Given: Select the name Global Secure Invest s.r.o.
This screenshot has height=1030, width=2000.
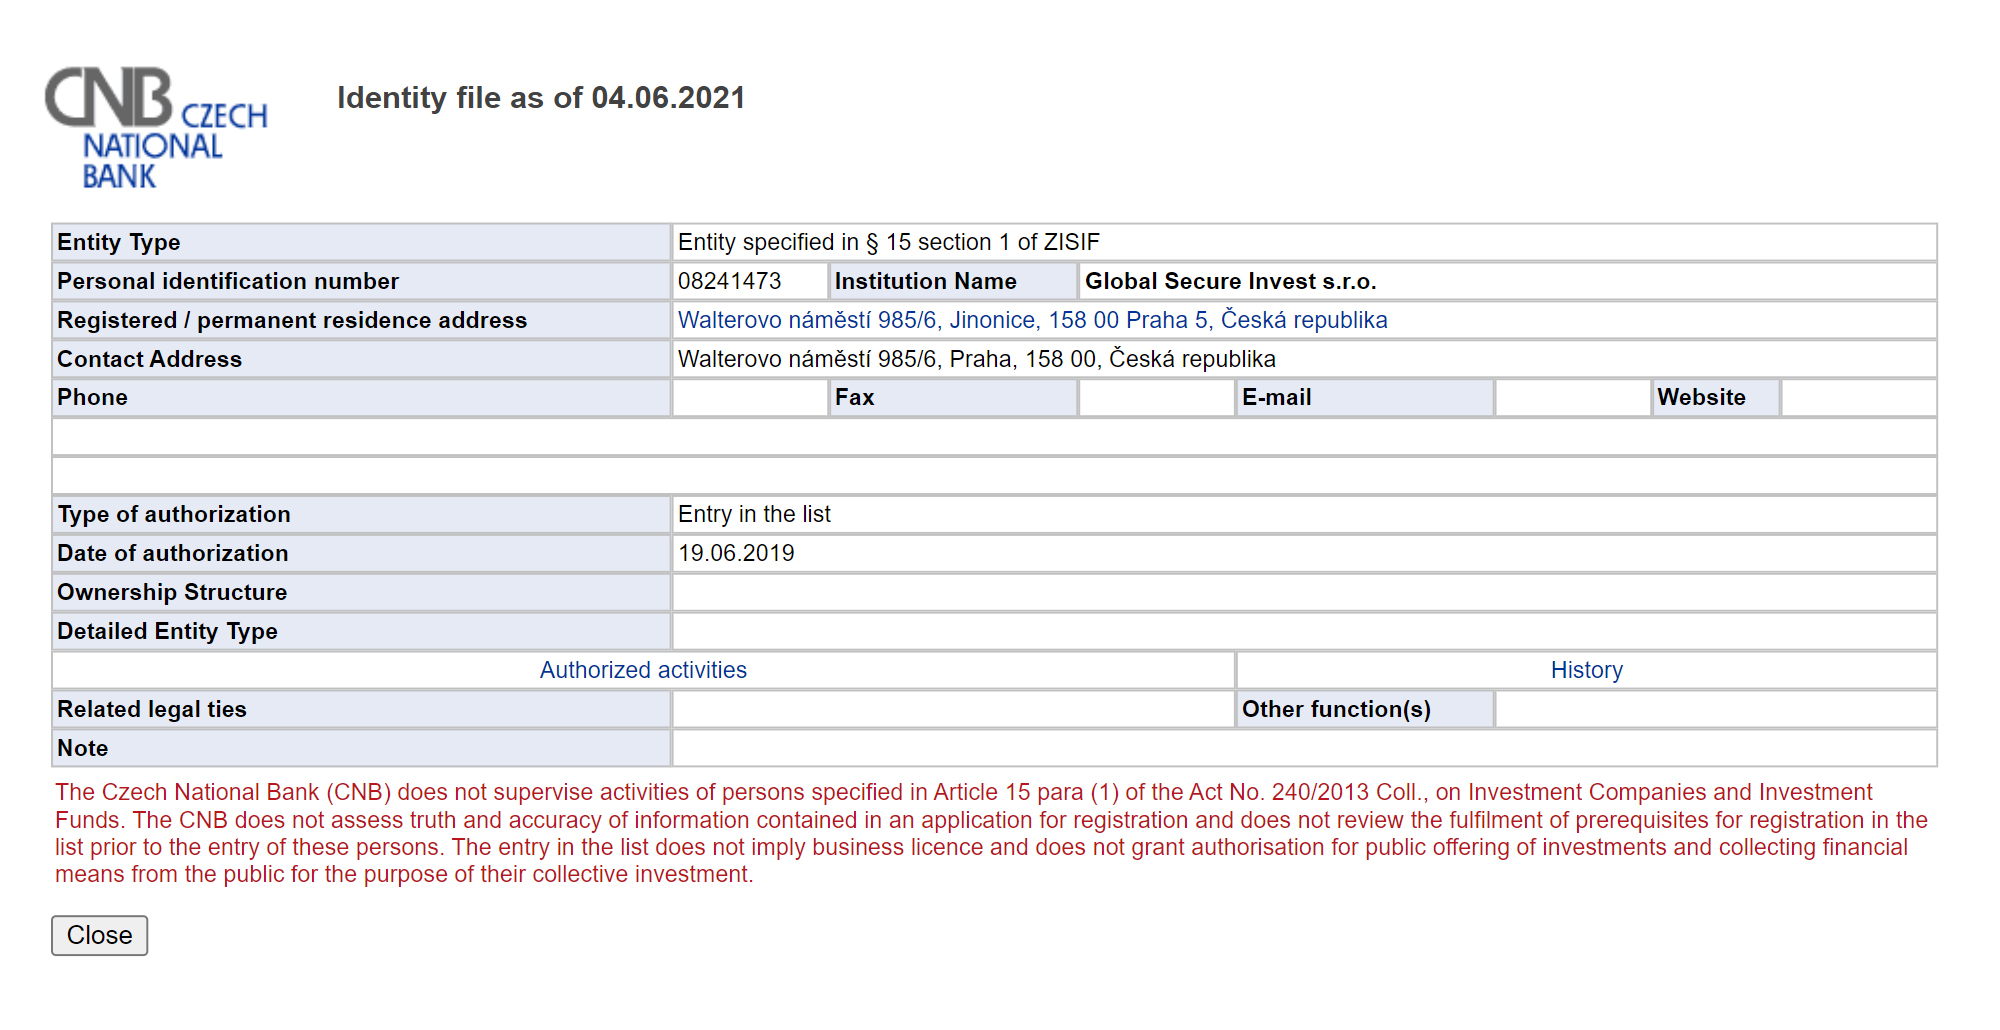Looking at the screenshot, I should pos(1231,281).
